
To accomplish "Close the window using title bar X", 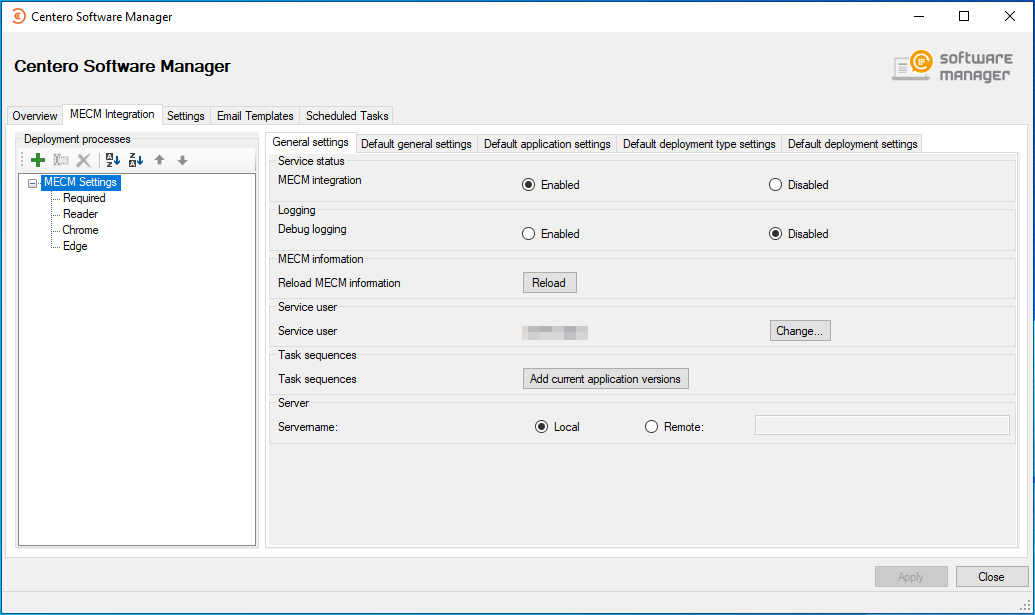I will point(1010,16).
